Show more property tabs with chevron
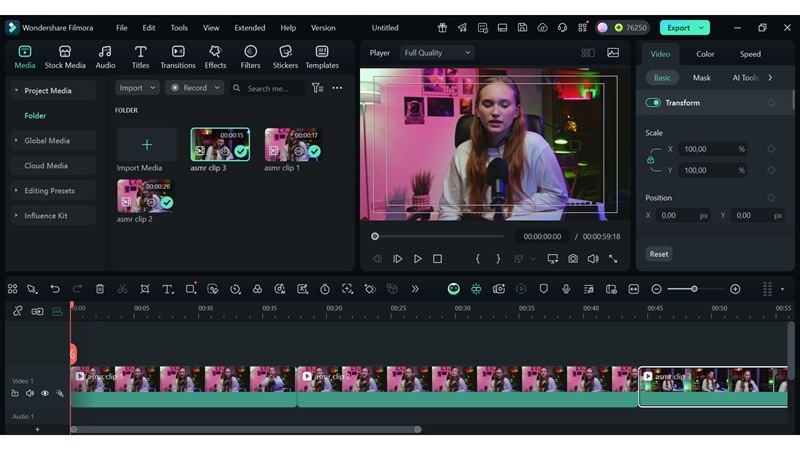The width and height of the screenshot is (800, 450). [x=770, y=78]
